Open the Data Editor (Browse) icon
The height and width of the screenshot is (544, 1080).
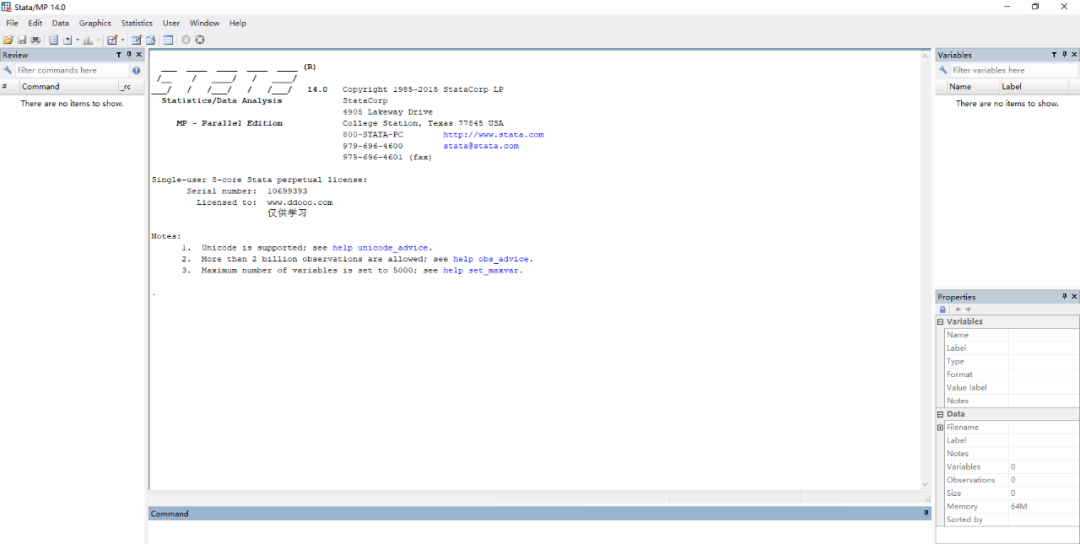pos(151,40)
